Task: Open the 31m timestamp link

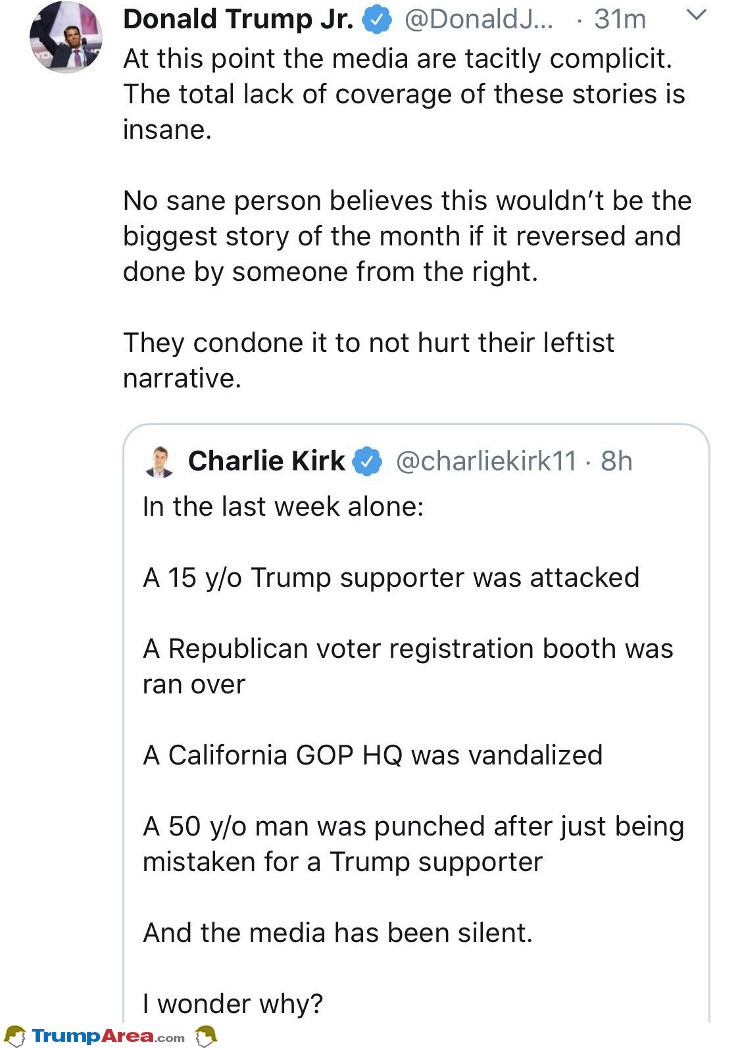Action: (620, 19)
